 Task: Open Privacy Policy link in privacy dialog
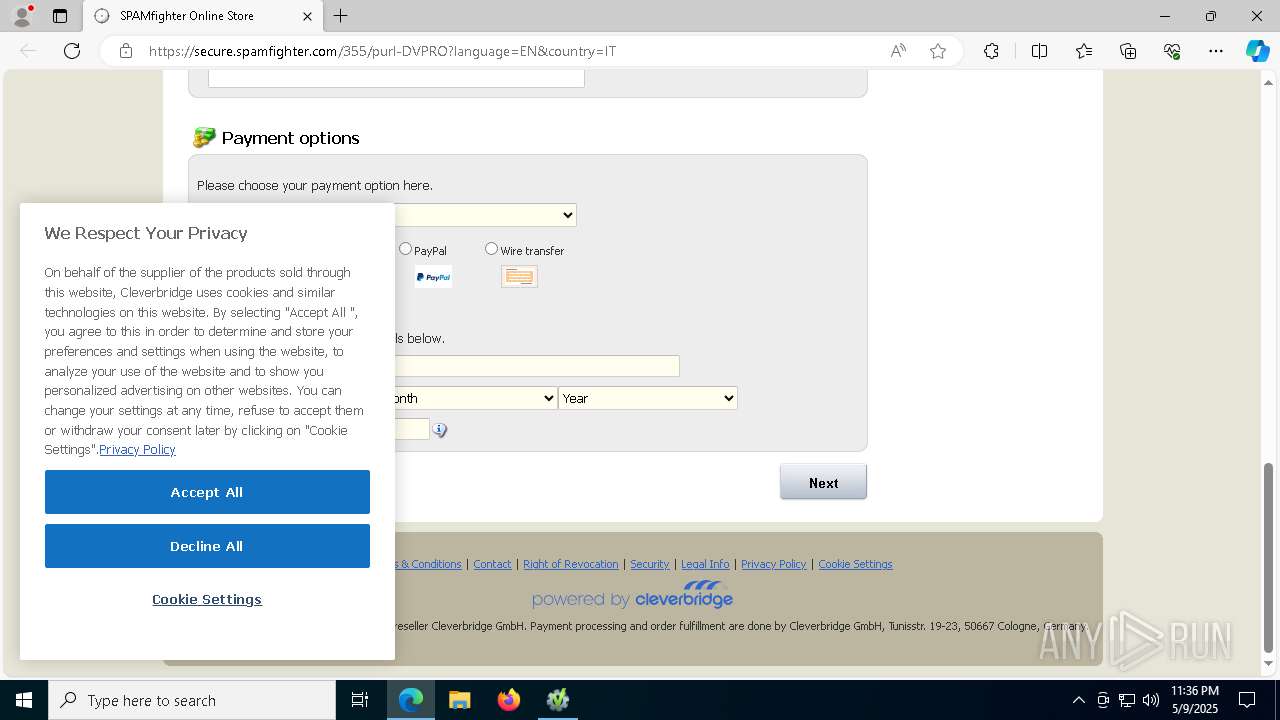click(137, 450)
